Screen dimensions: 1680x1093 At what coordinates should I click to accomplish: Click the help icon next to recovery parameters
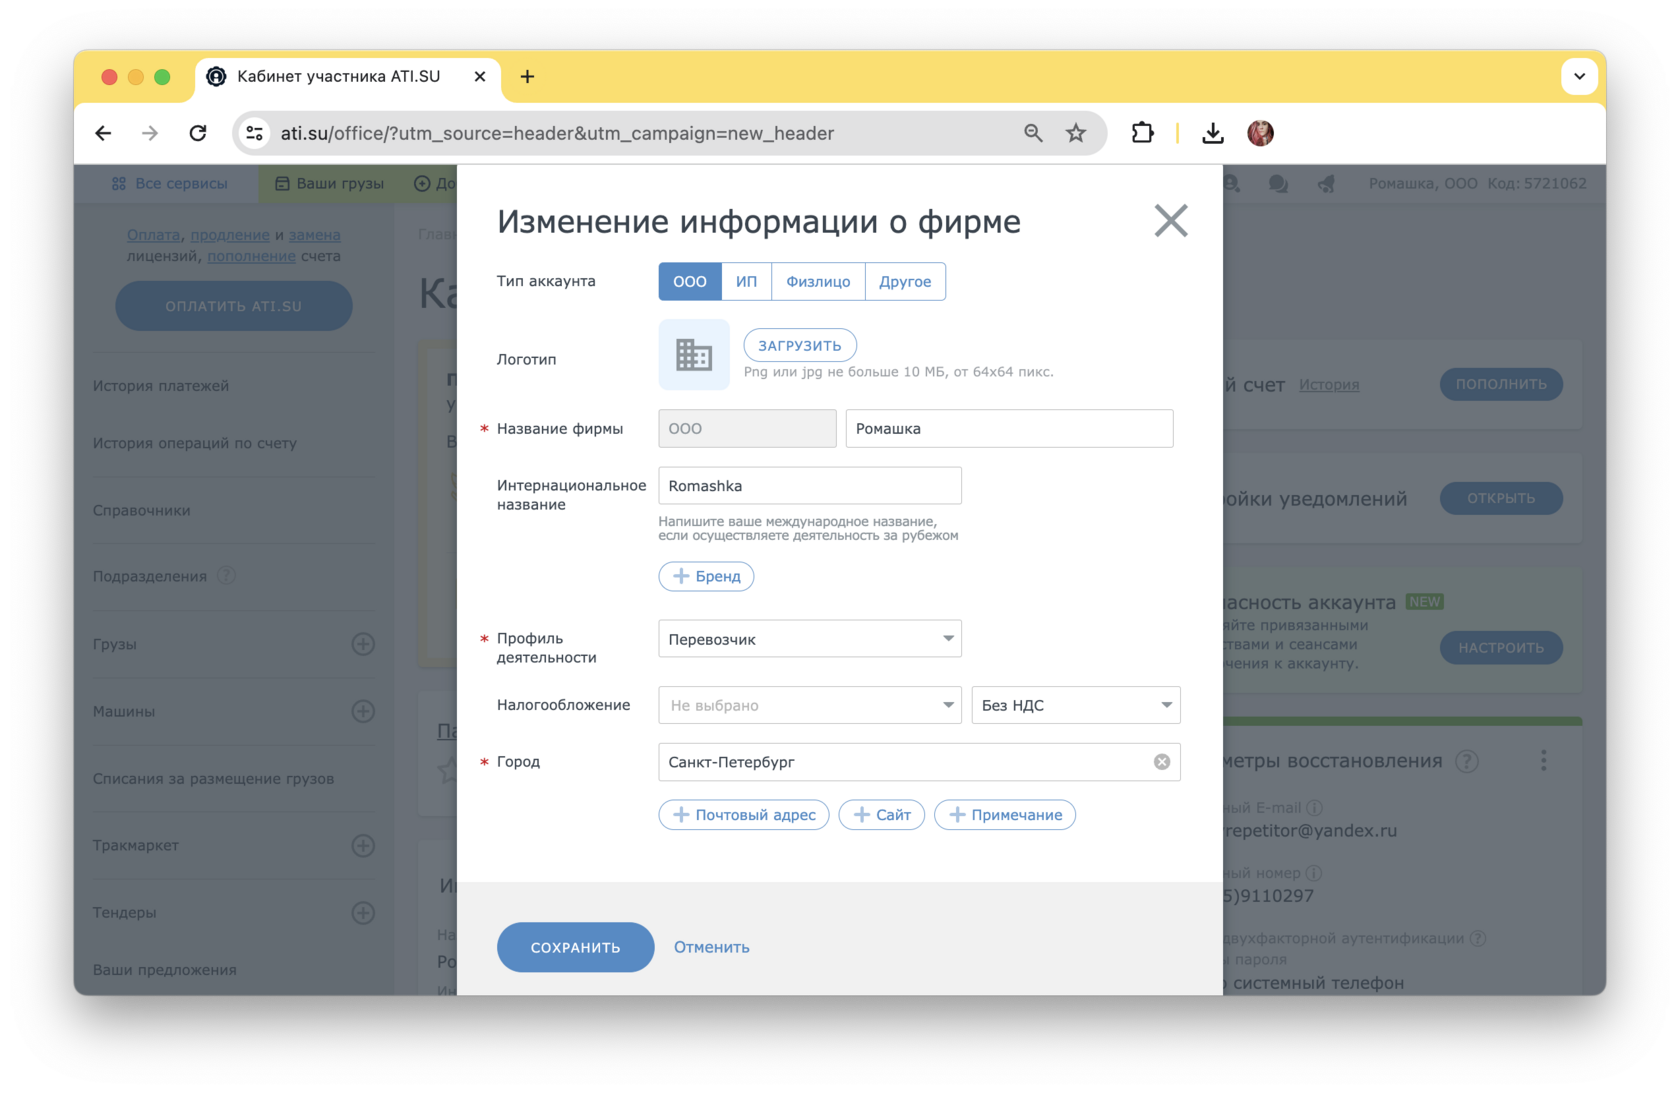point(1467,762)
